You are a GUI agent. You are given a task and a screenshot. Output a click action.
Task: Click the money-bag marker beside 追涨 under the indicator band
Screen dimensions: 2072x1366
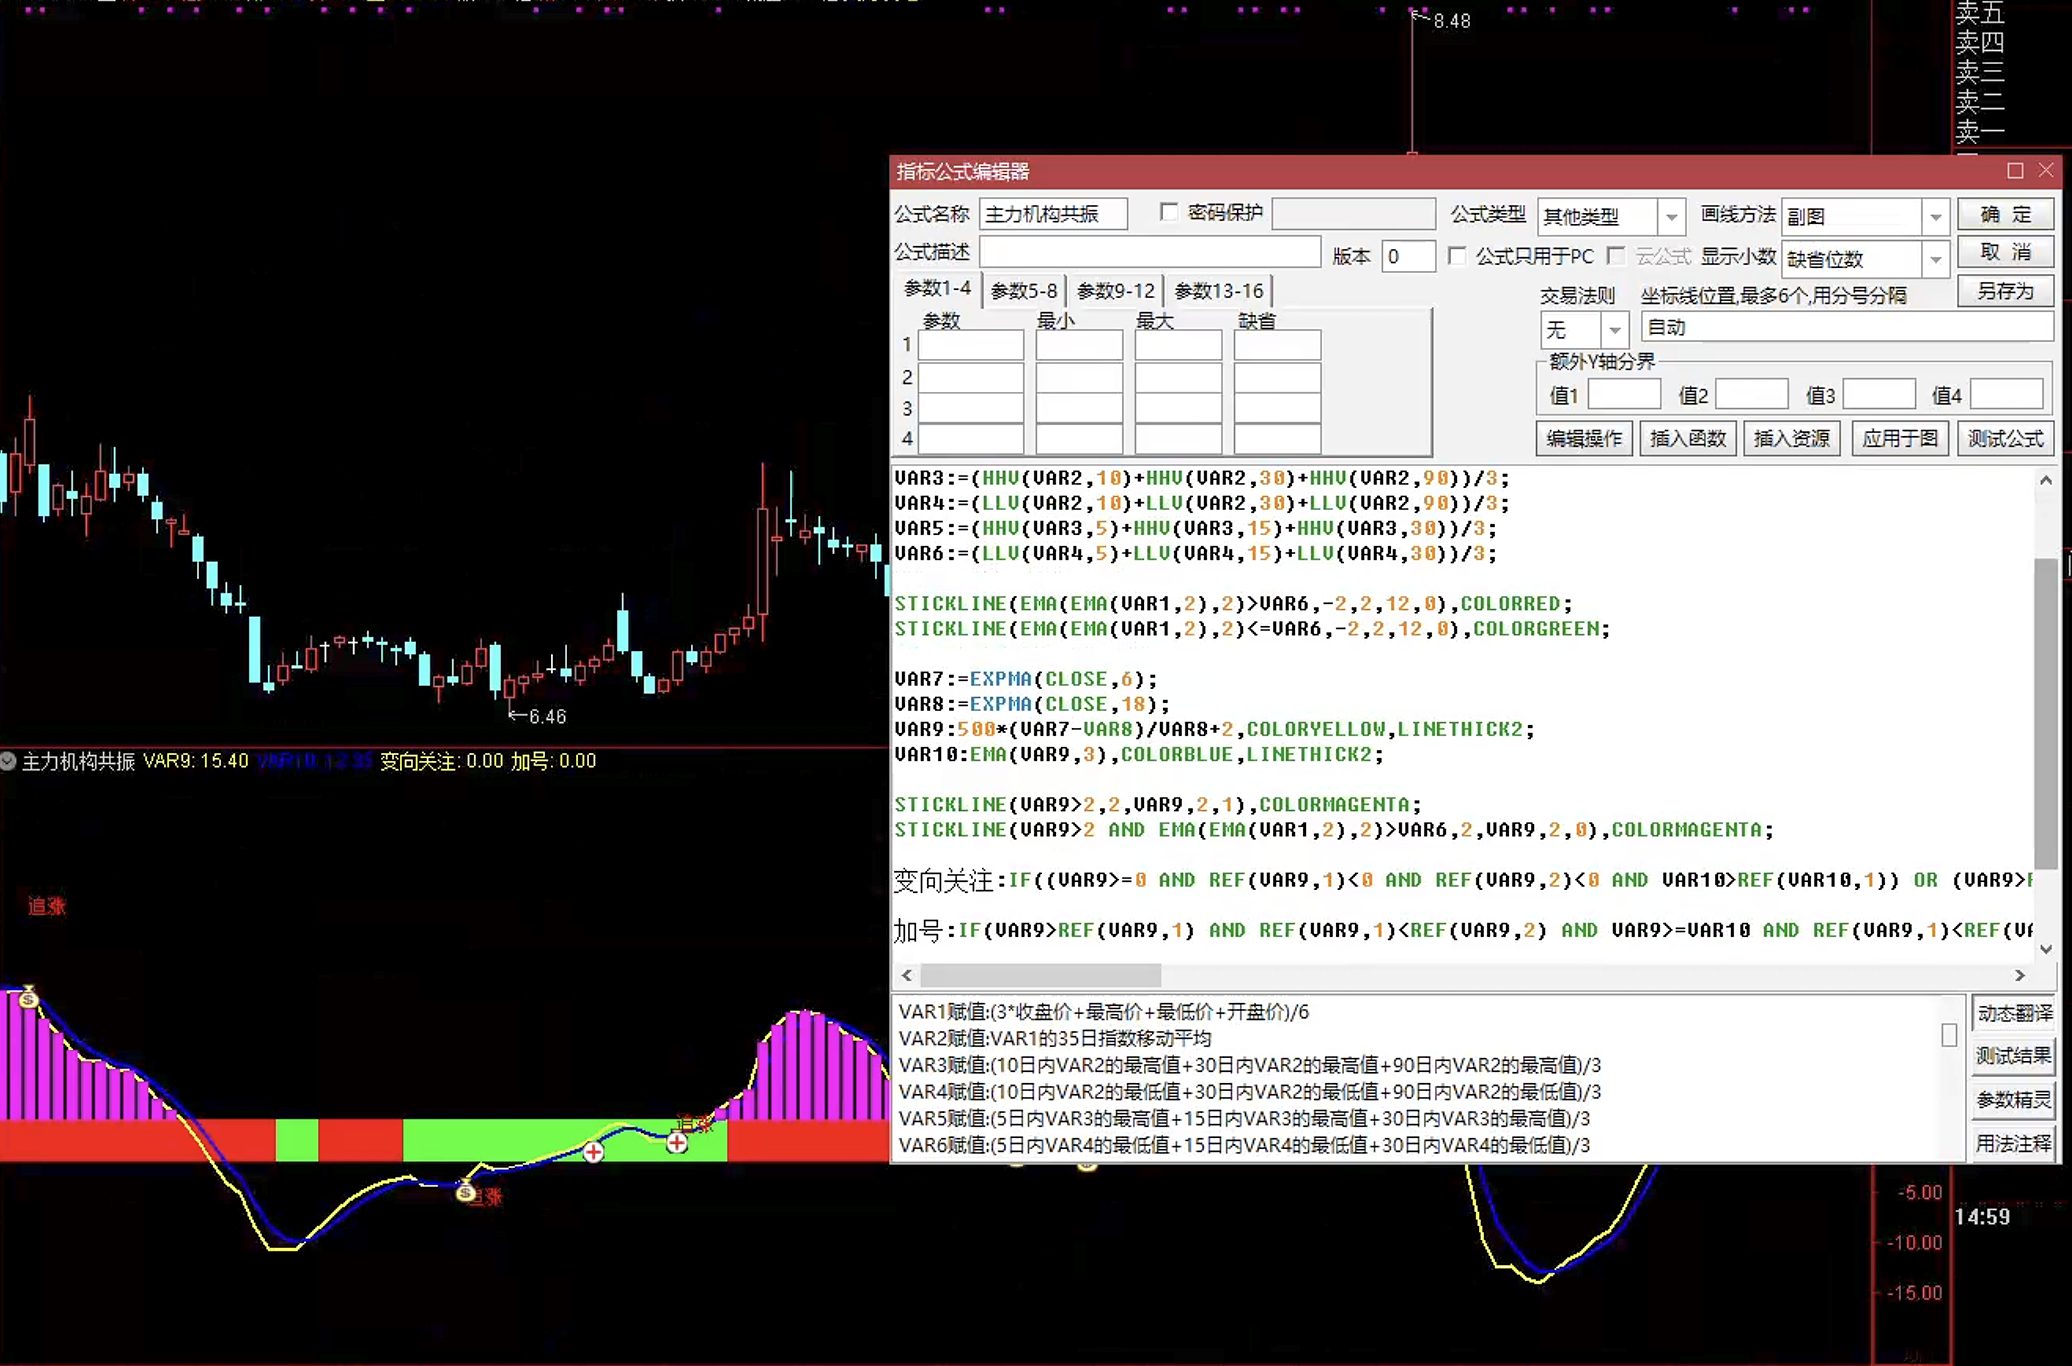(x=465, y=1191)
